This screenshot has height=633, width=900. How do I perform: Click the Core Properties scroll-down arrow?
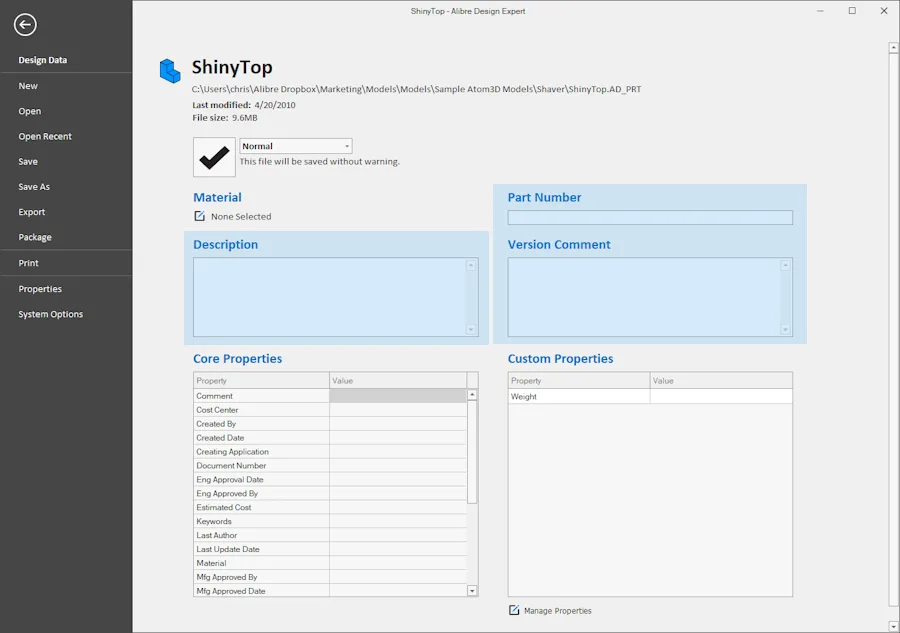[472, 591]
